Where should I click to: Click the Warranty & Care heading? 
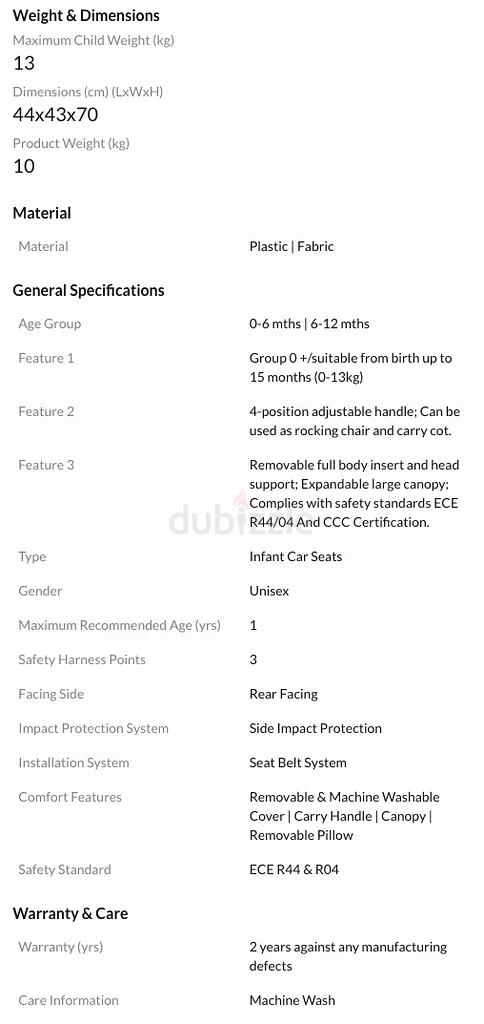[x=70, y=913]
